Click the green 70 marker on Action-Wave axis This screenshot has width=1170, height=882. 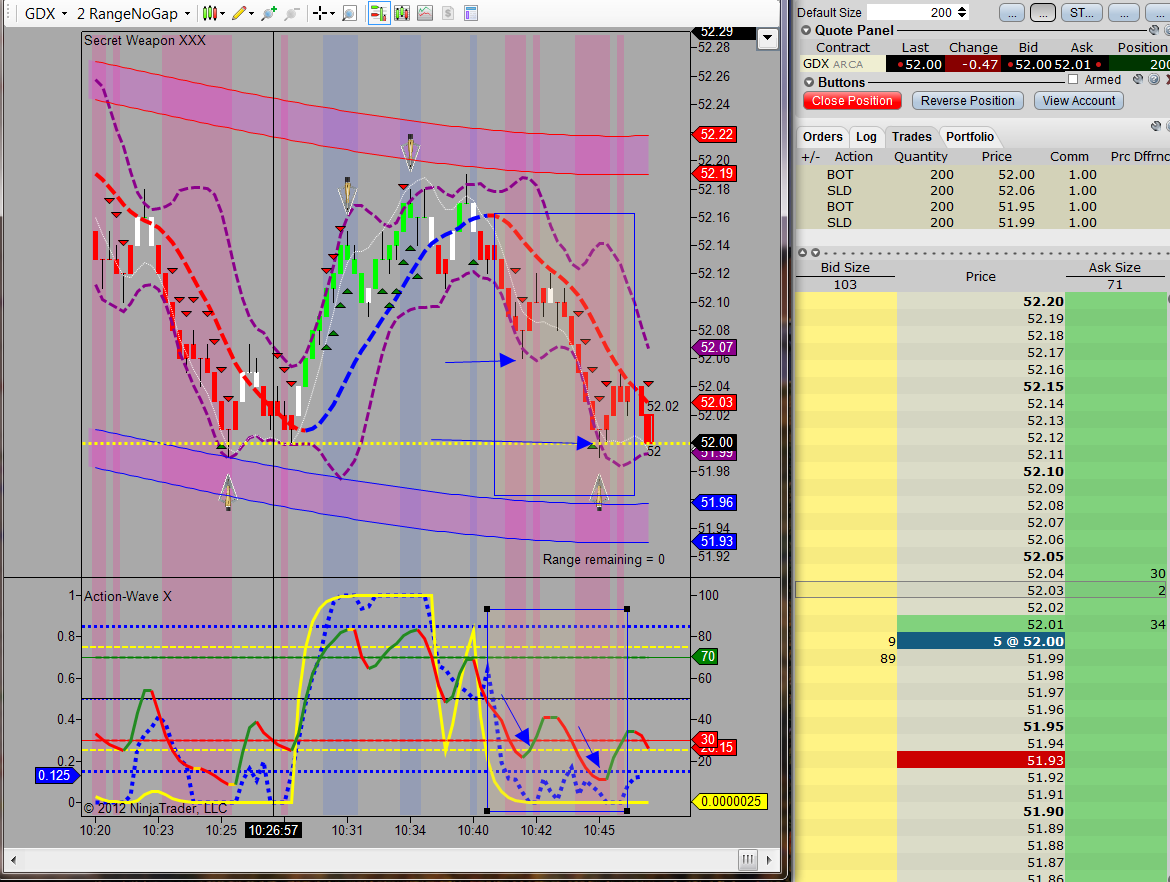click(x=706, y=657)
